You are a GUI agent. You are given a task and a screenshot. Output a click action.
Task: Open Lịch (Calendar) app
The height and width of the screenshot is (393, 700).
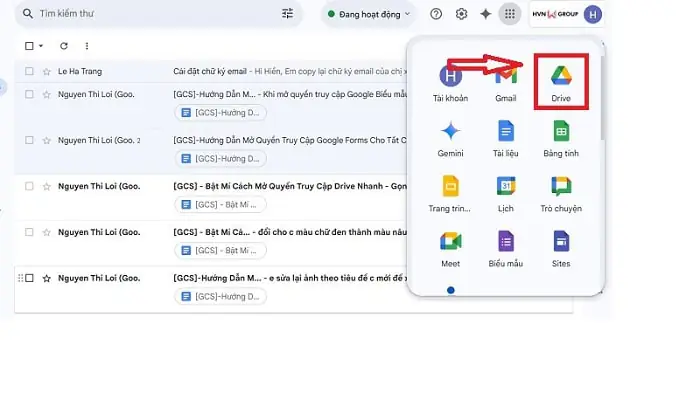point(506,193)
